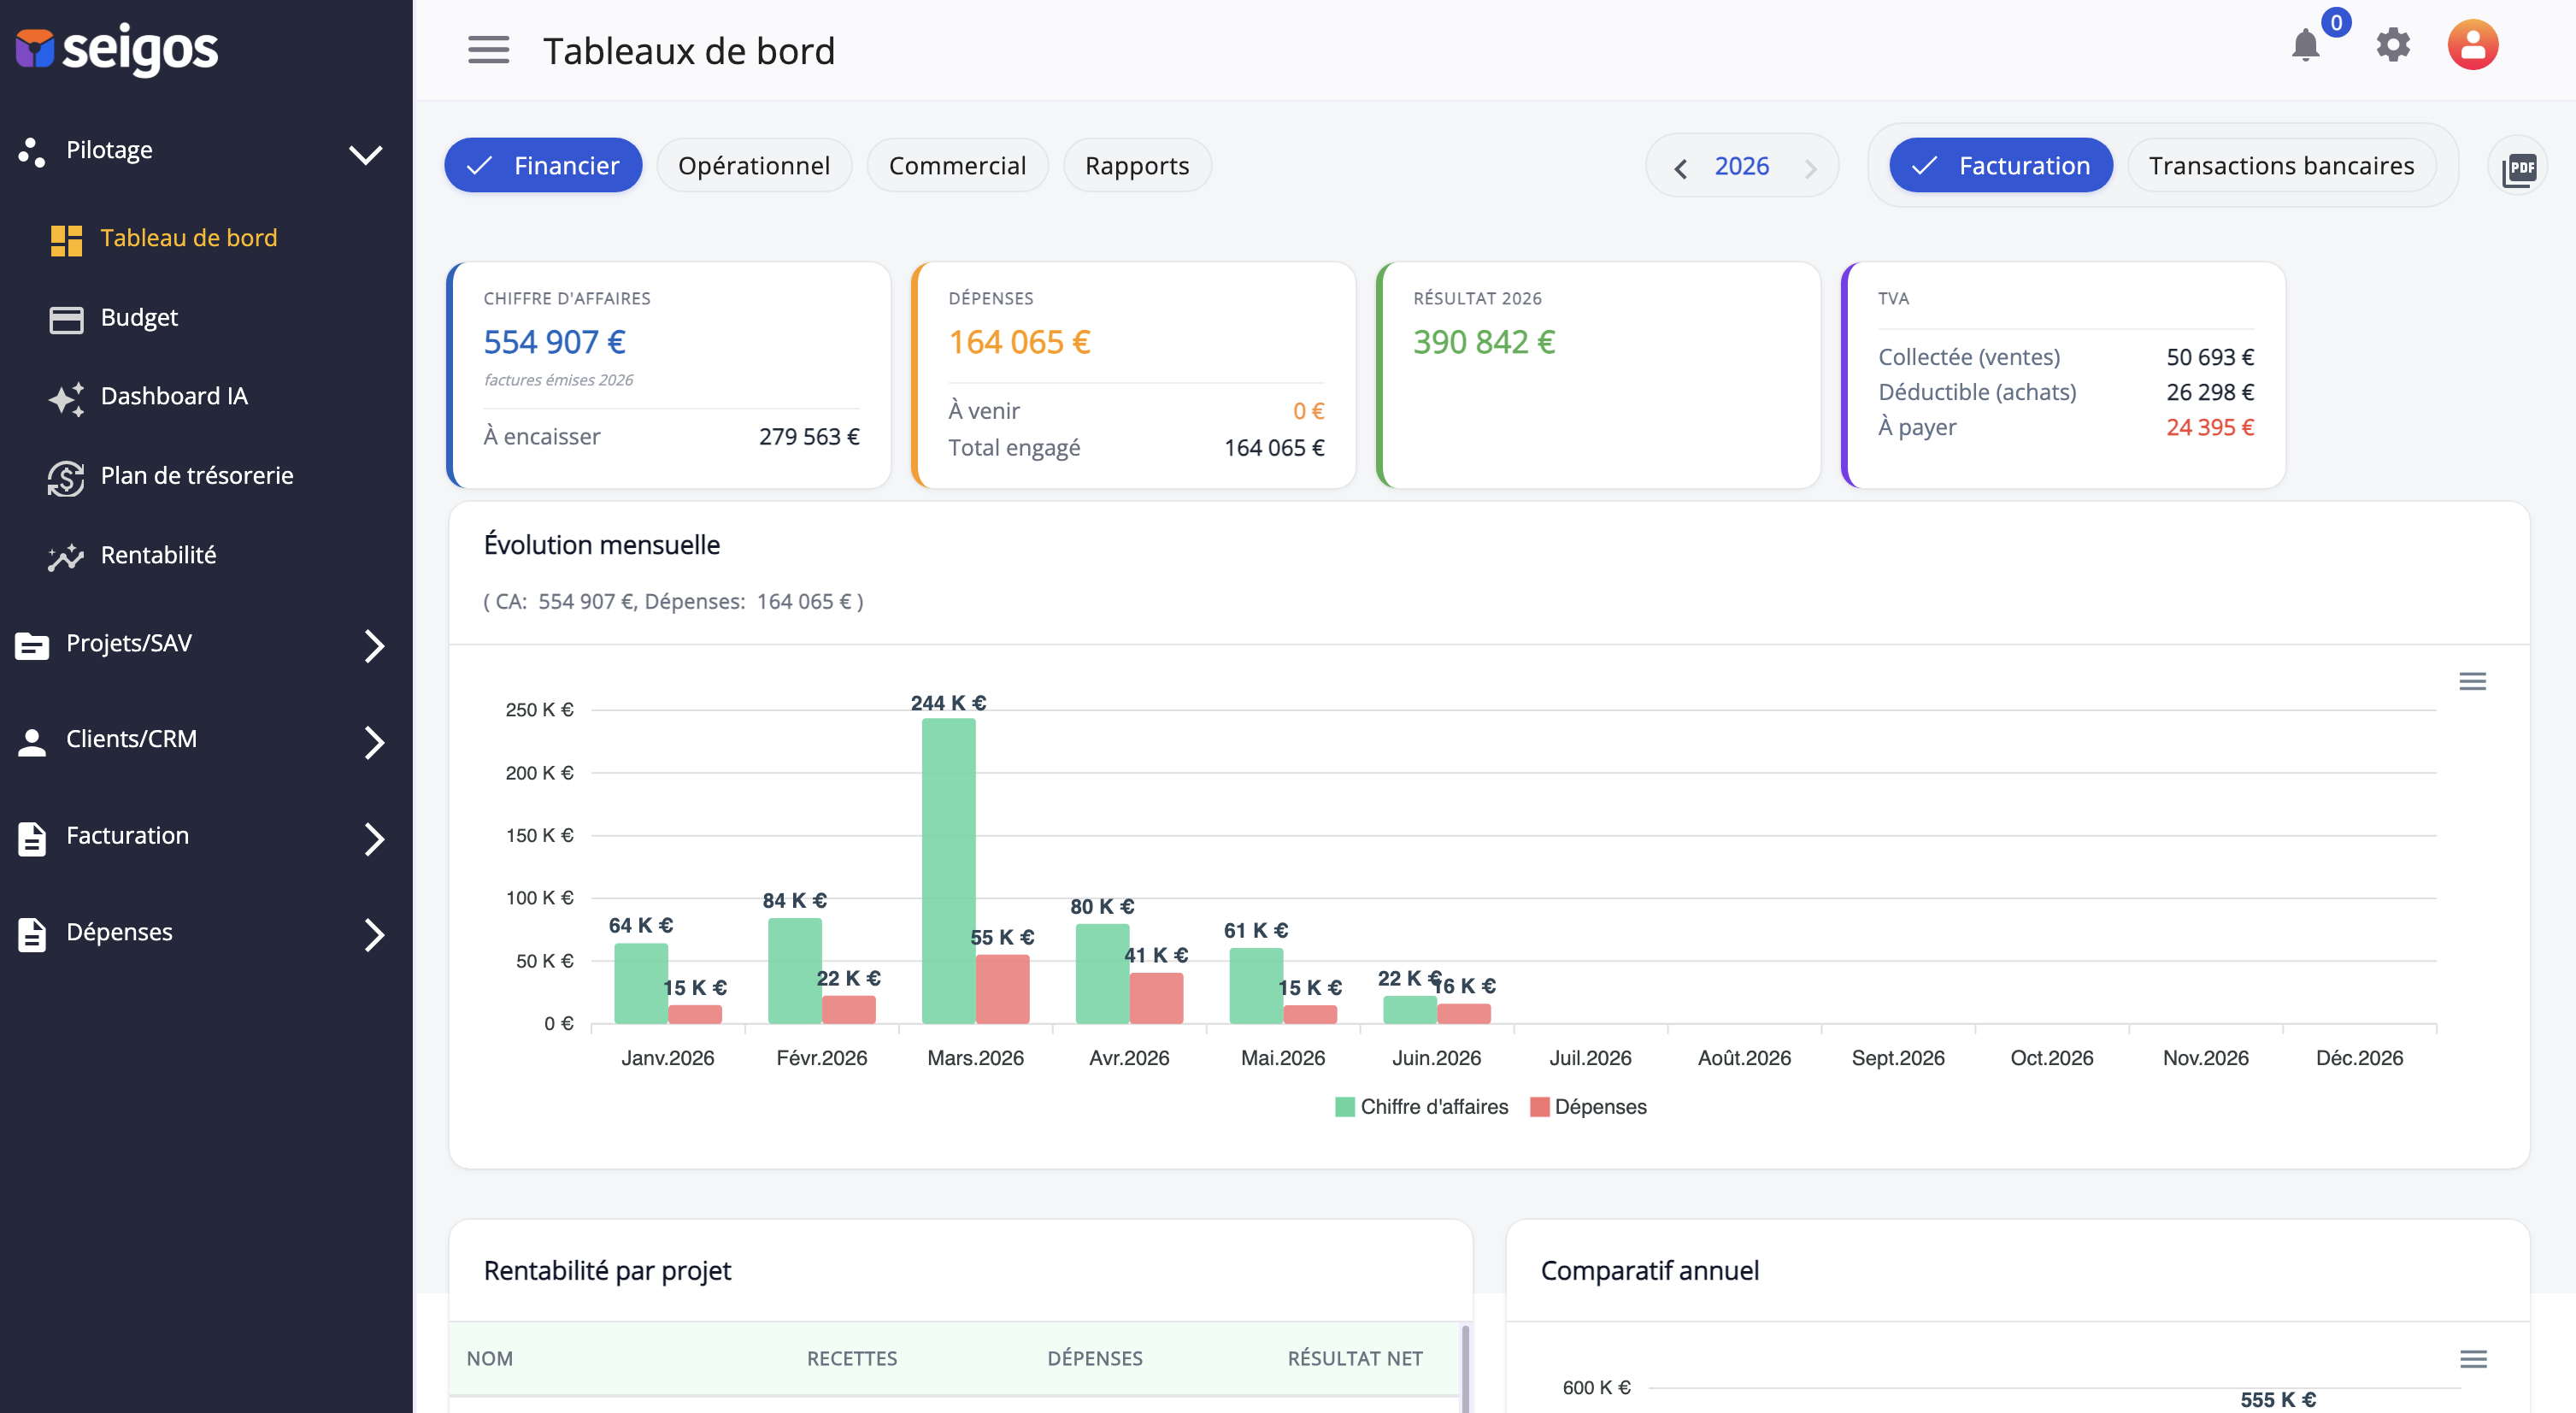Click the Dashboard IA sparkle icon
2576x1413 pixels.
pyautogui.click(x=66, y=398)
